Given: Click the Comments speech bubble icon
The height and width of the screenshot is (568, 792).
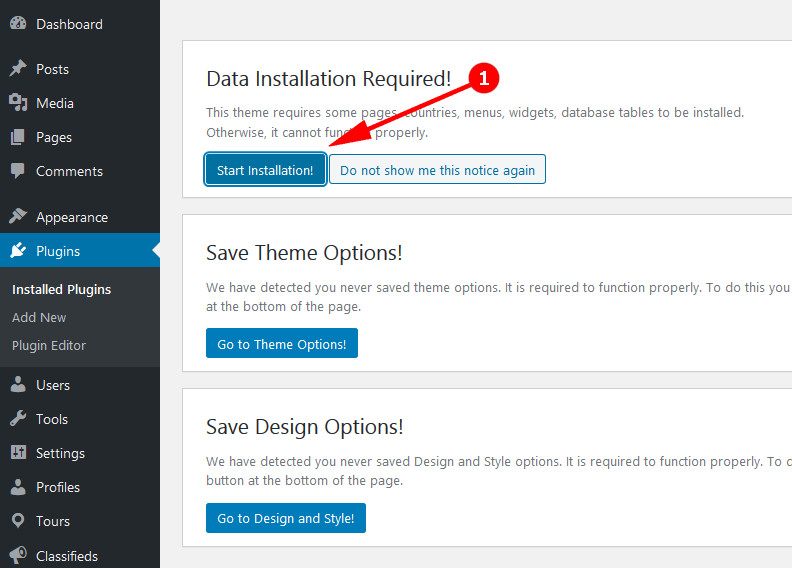Looking at the screenshot, I should coord(18,171).
